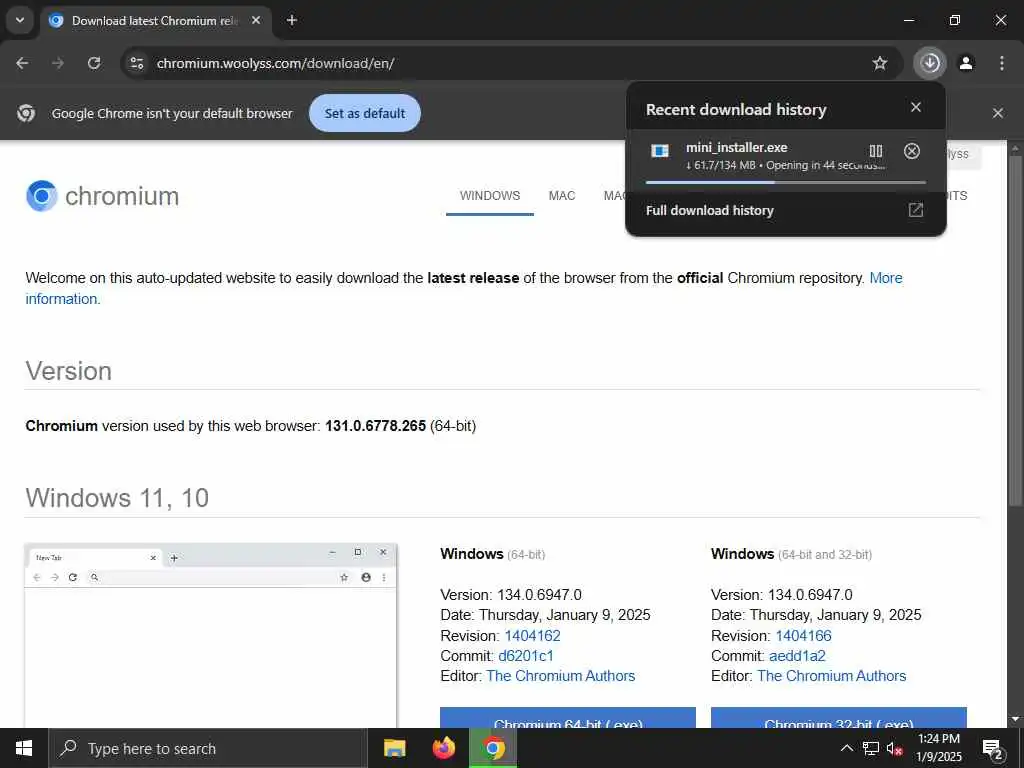1024x768 pixels.
Task: Open the Chrome three-dot menu
Action: [1001, 63]
